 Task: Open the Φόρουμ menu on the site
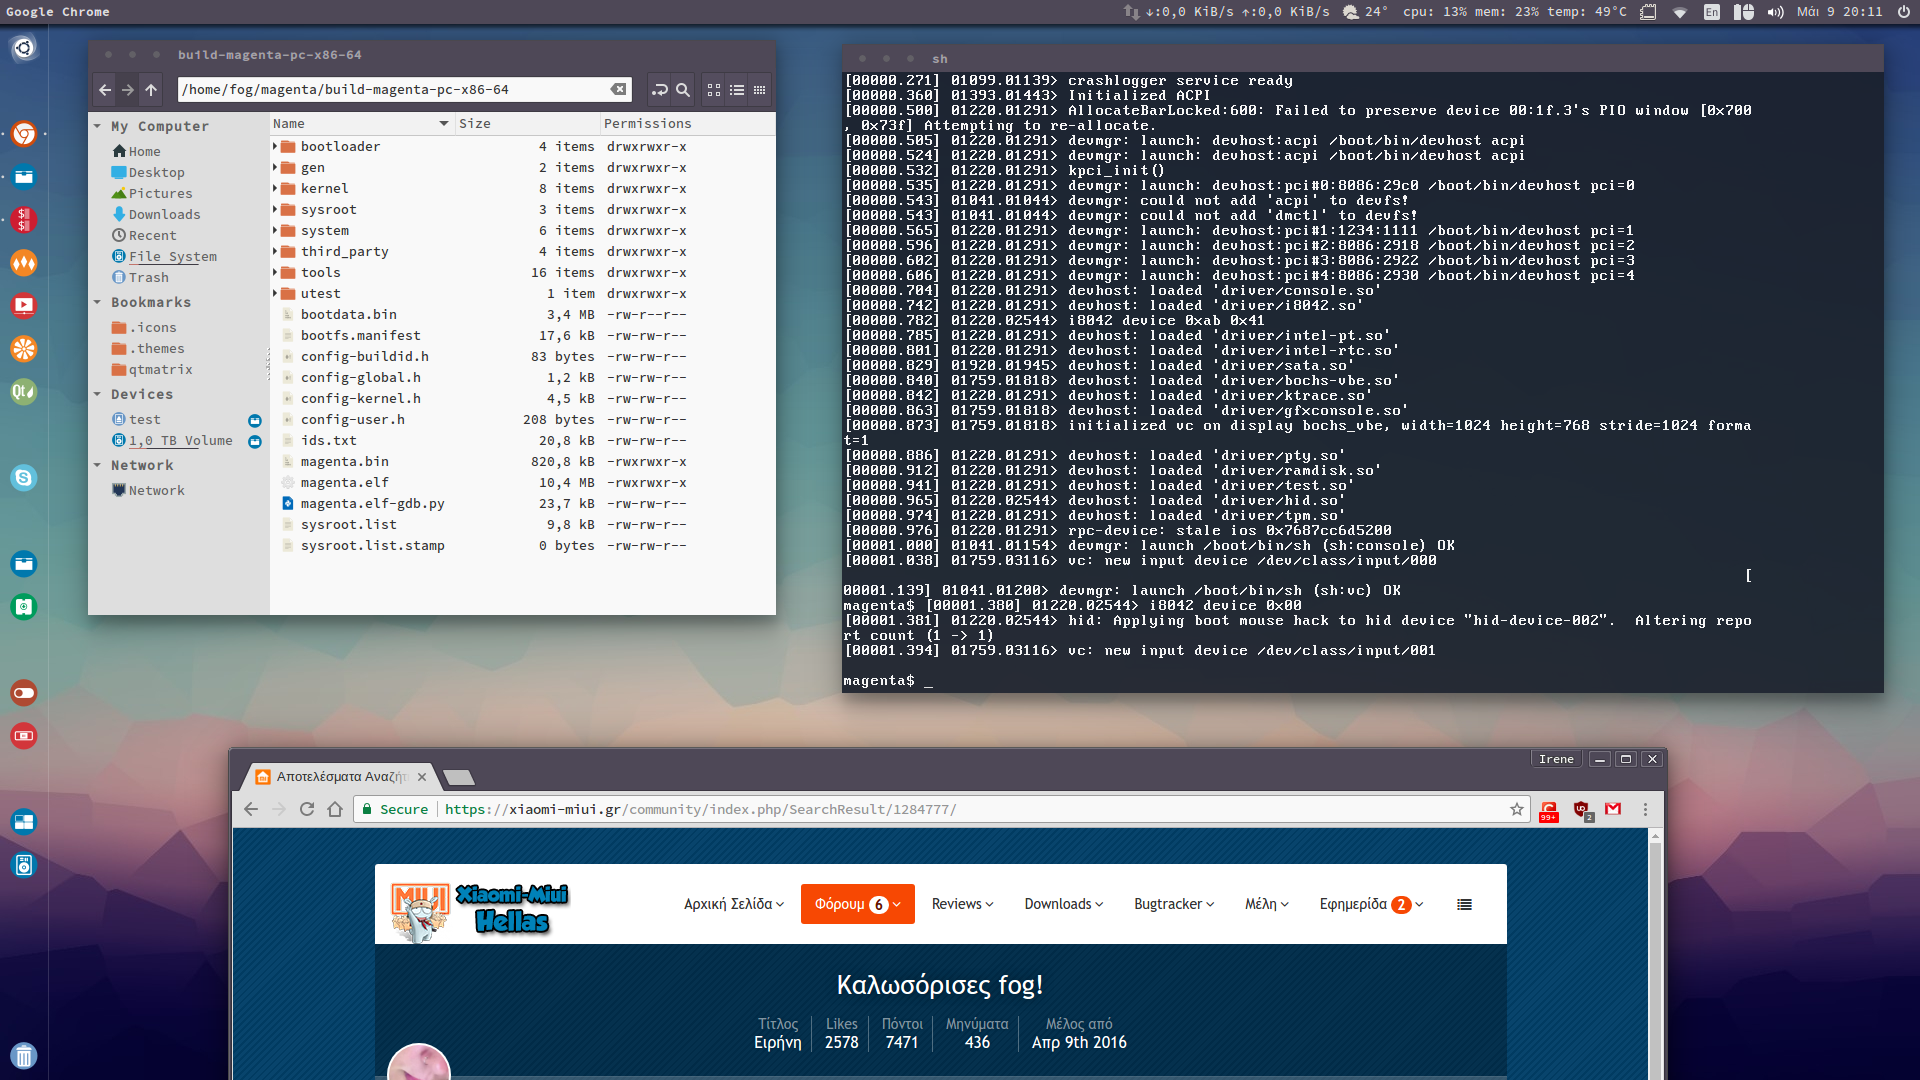point(857,904)
